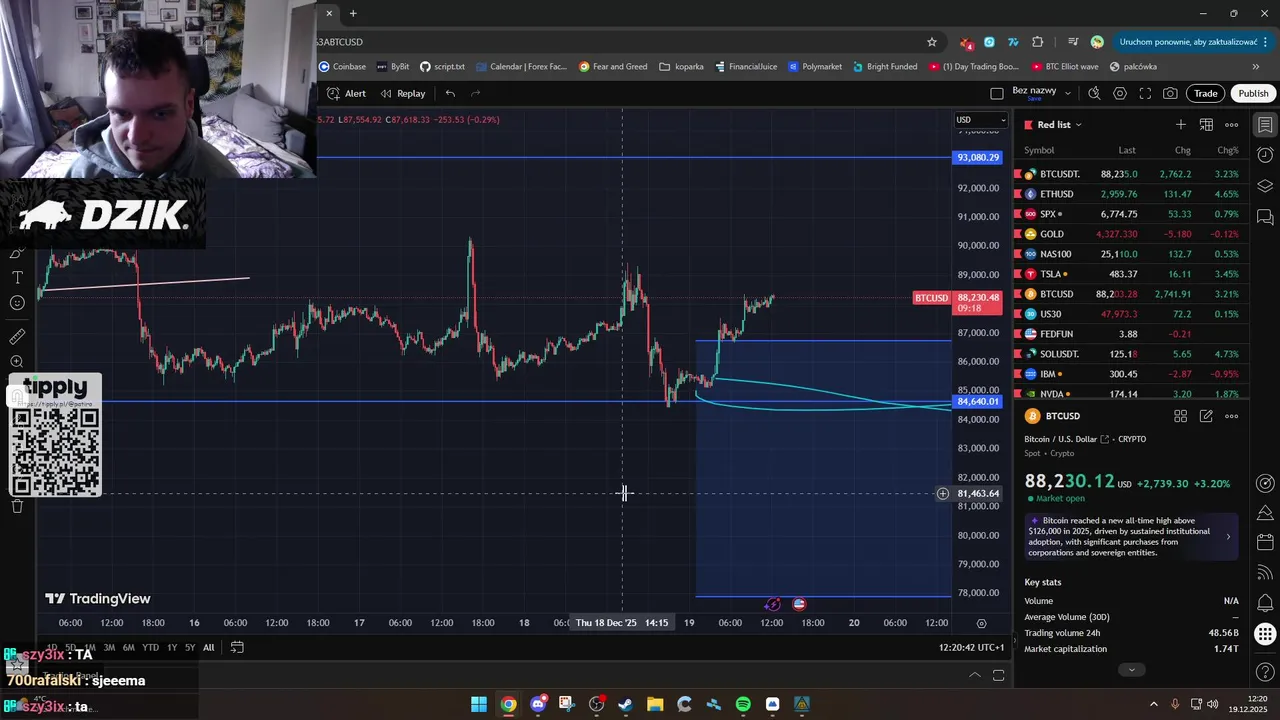Select the YTD time range
1280x720 pixels.
pyautogui.click(x=150, y=647)
